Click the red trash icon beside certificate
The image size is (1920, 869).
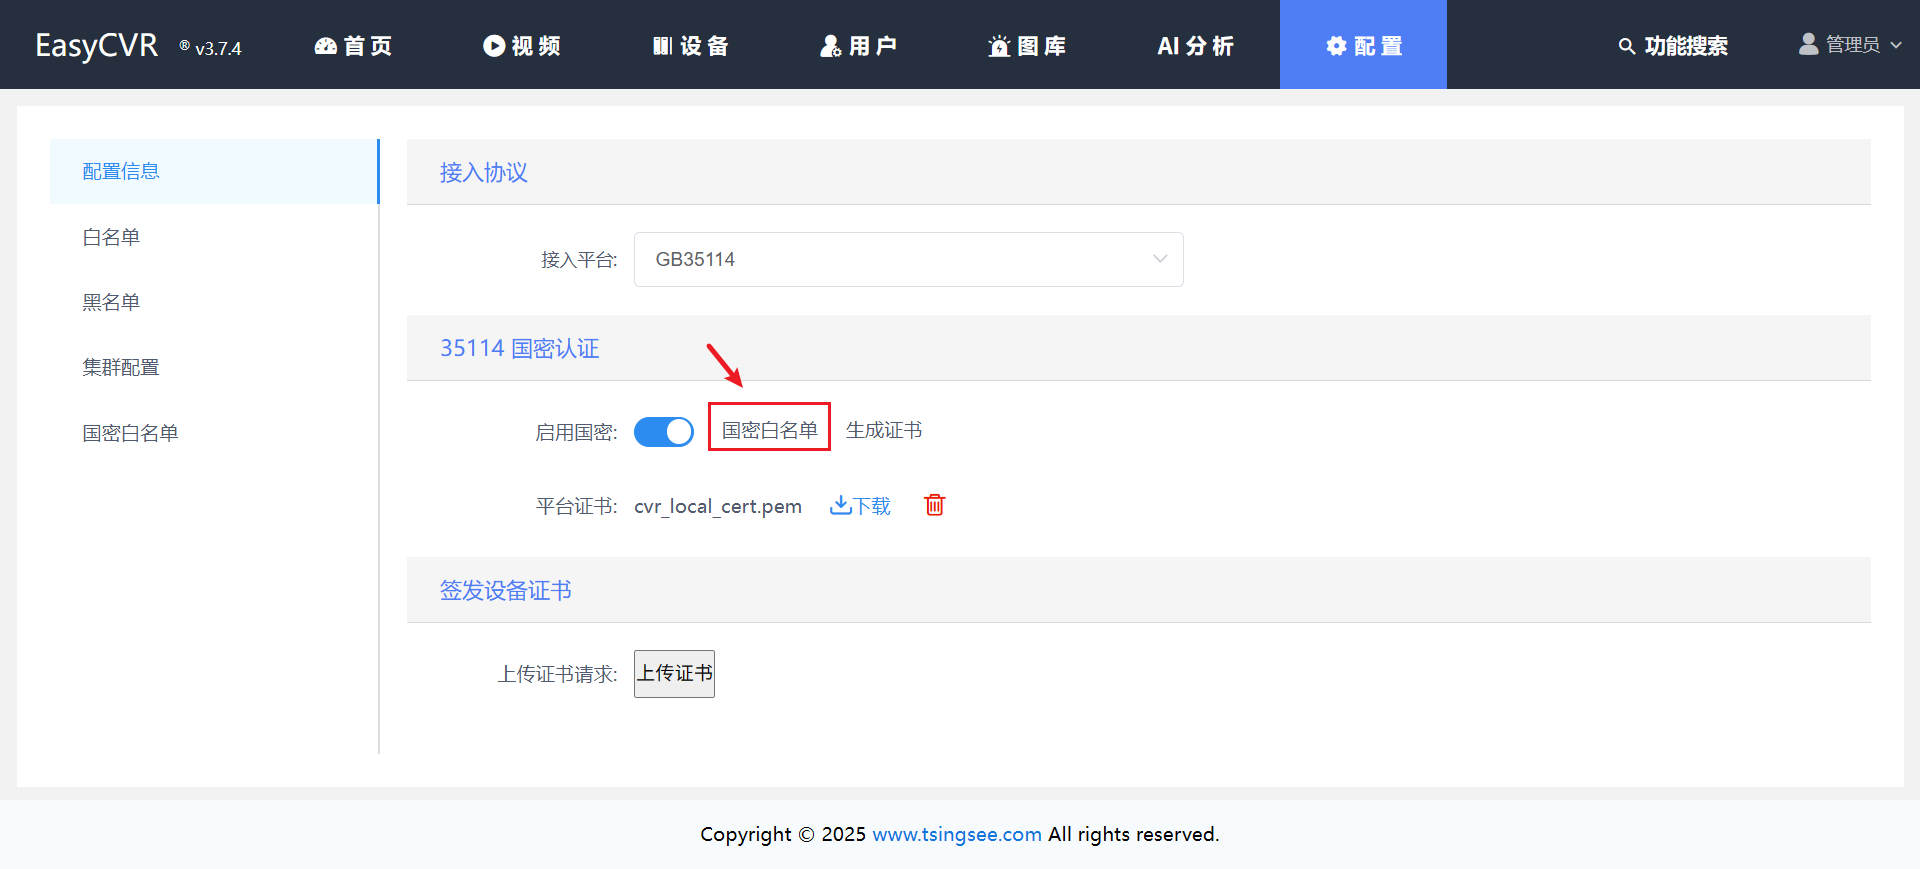coord(935,505)
